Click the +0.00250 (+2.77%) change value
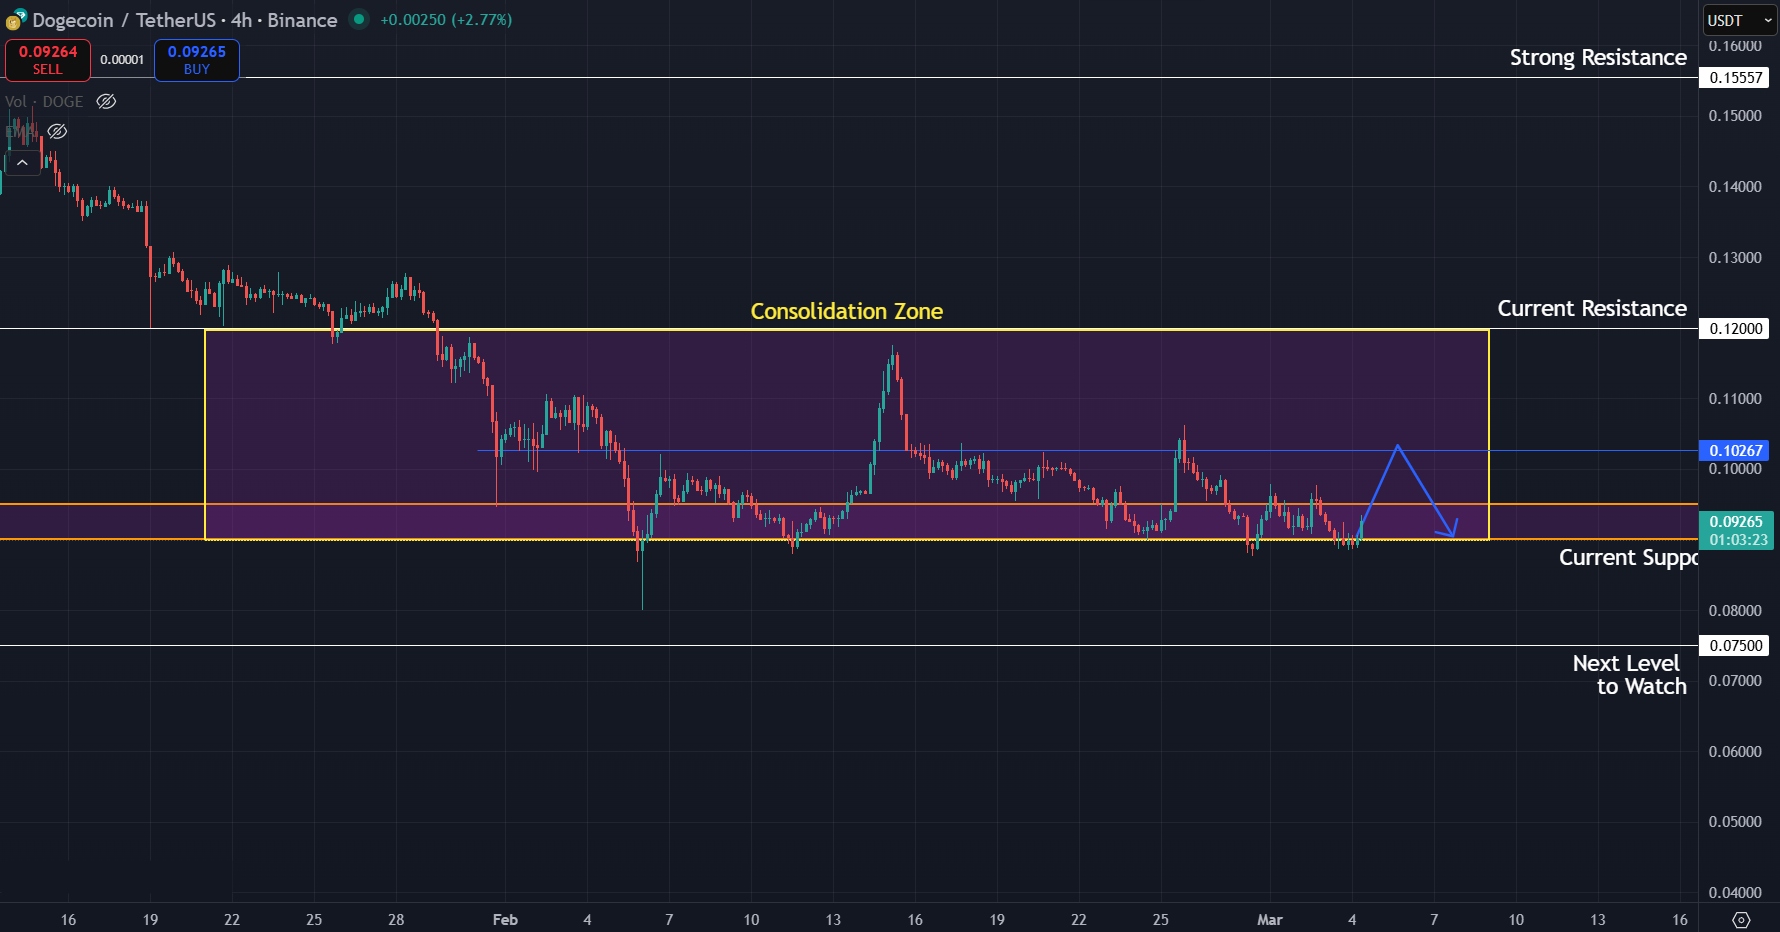This screenshot has height=932, width=1780. click(446, 20)
